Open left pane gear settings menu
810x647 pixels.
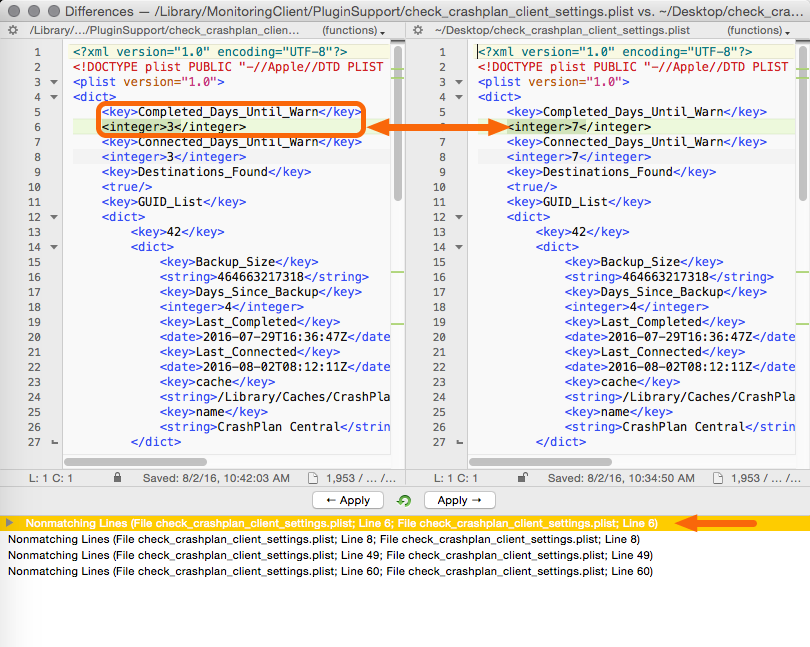tap(13, 30)
